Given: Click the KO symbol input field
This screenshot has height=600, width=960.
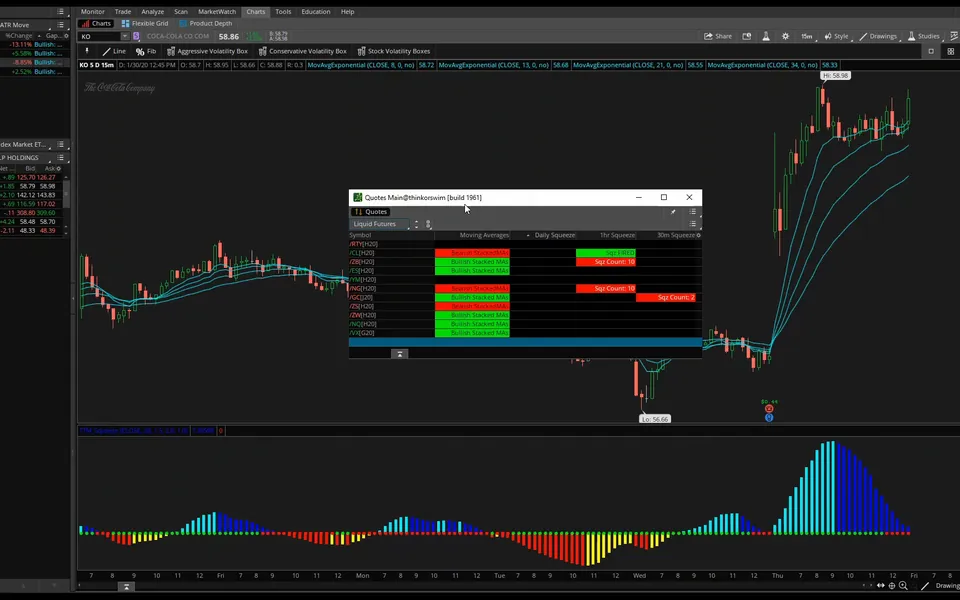Looking at the screenshot, I should click(x=100, y=36).
